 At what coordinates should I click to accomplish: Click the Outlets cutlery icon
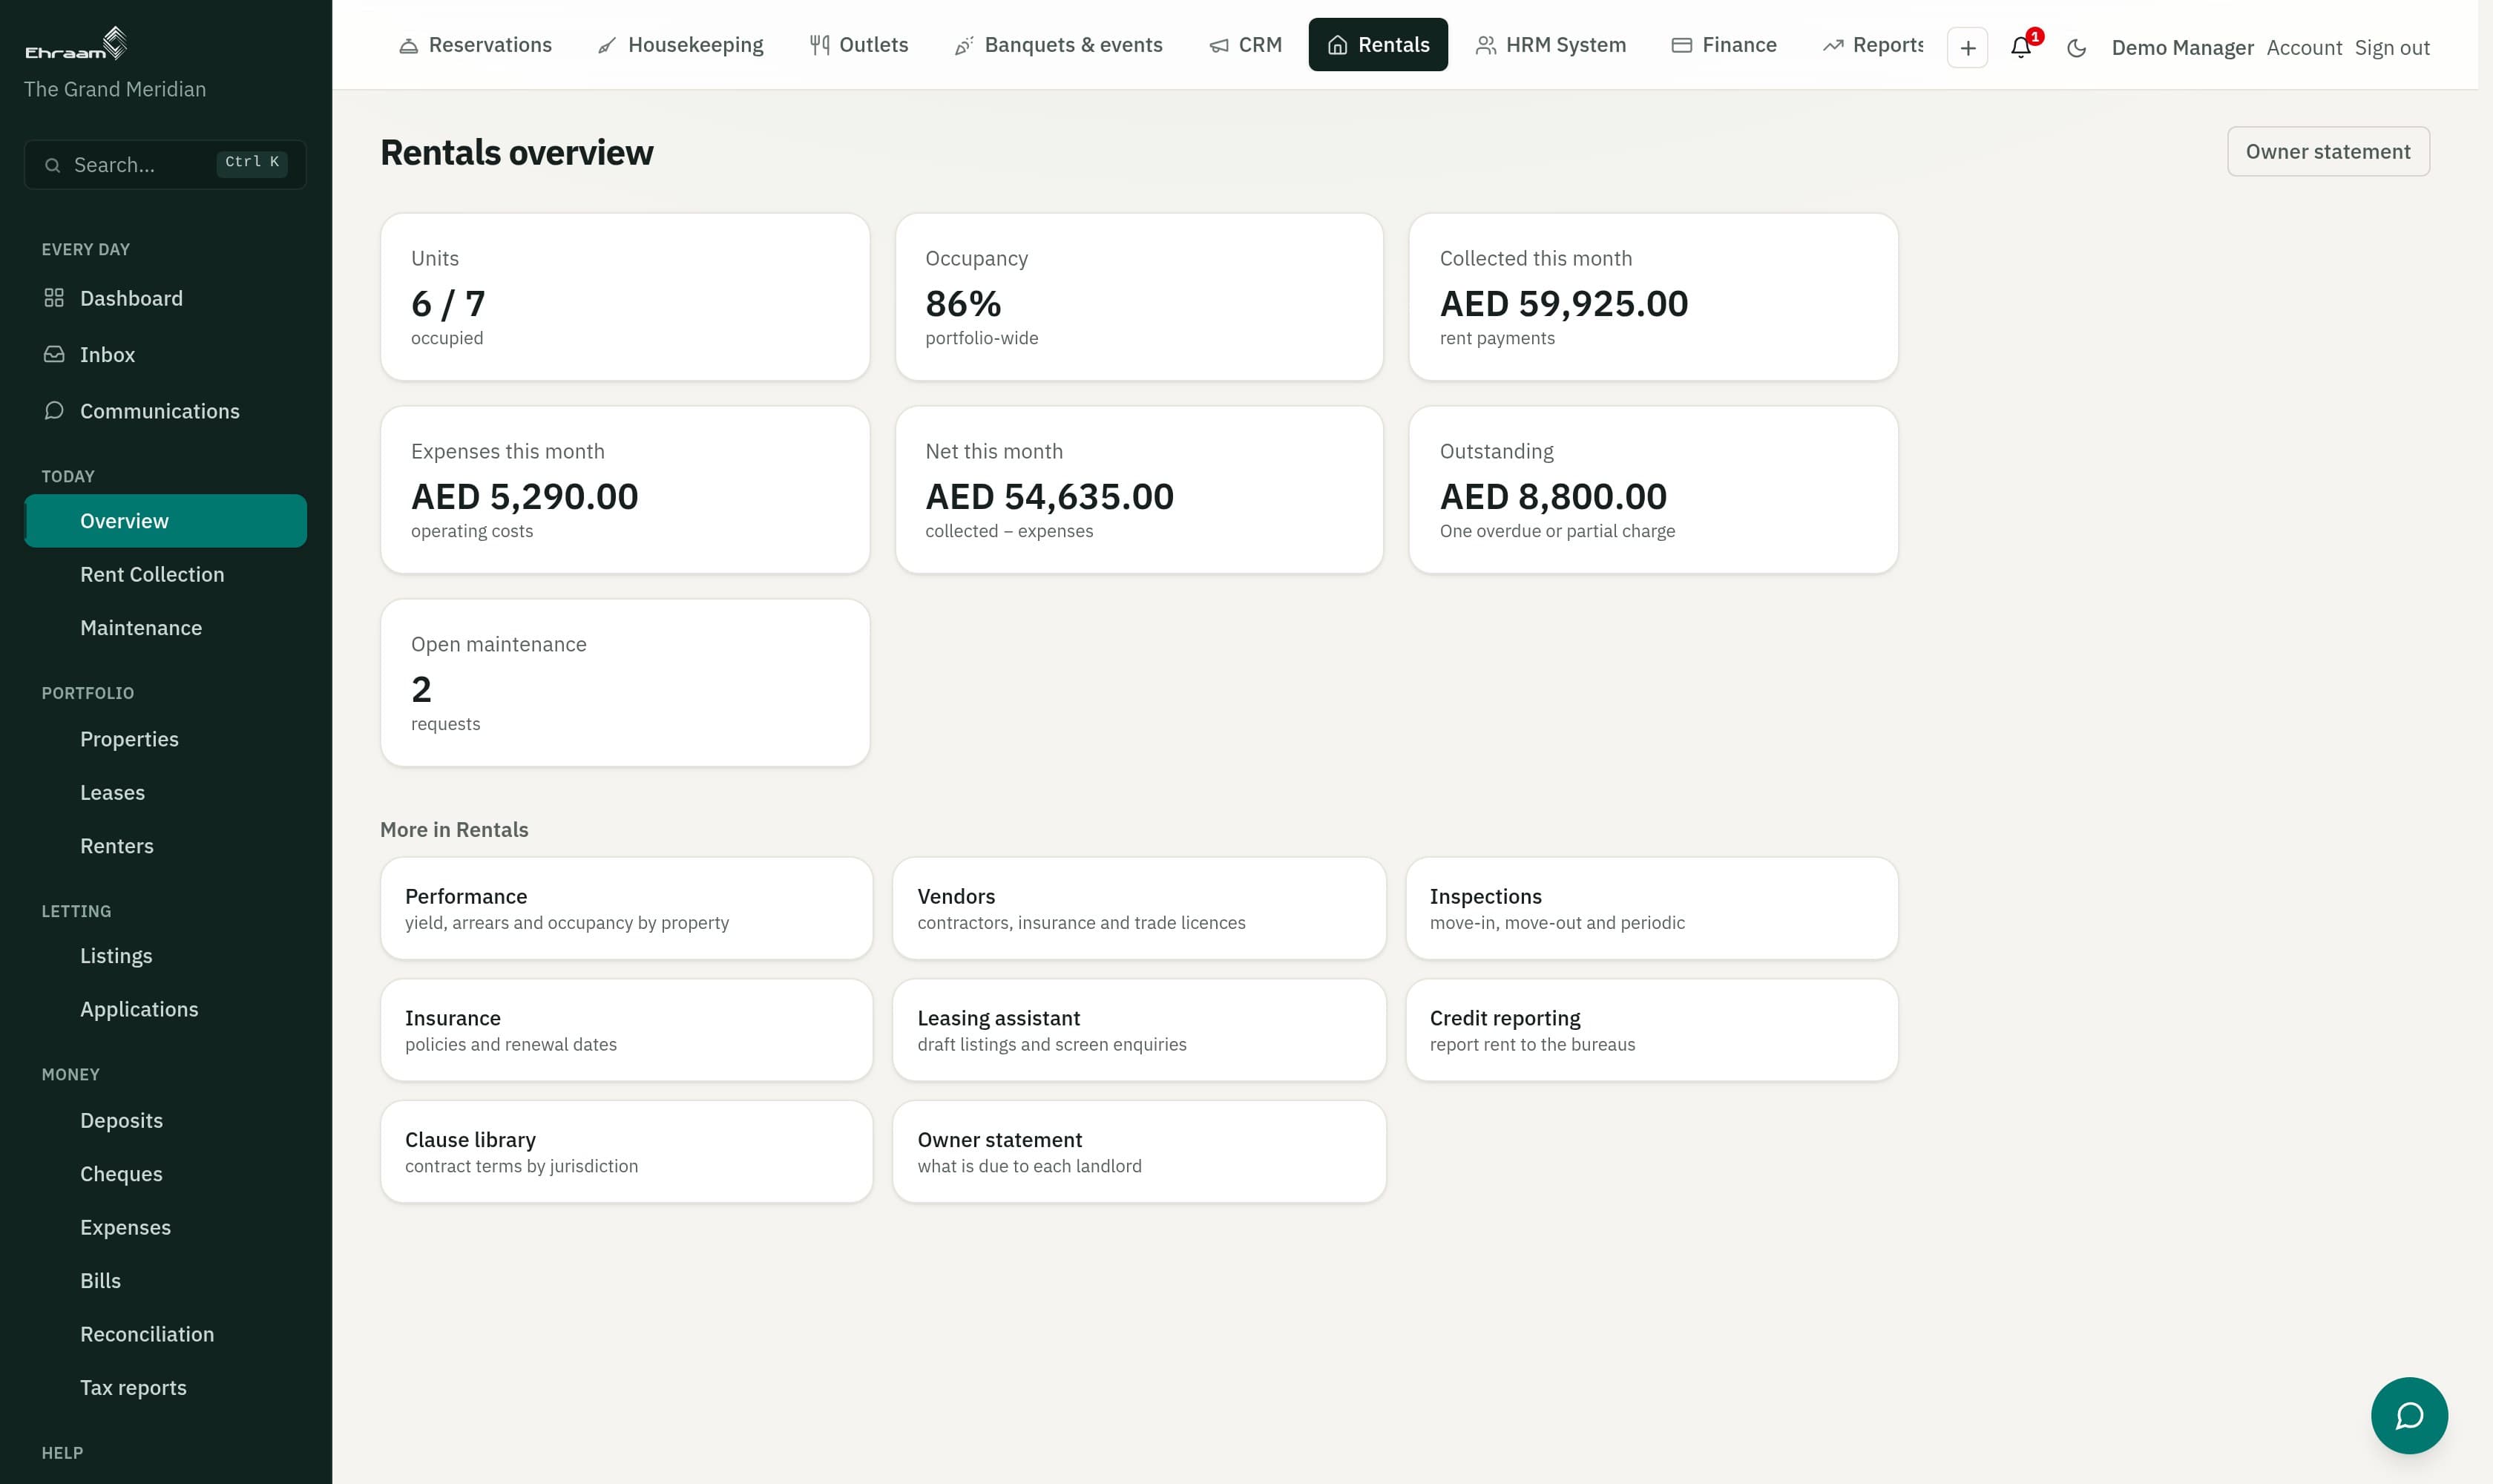pyautogui.click(x=819, y=45)
